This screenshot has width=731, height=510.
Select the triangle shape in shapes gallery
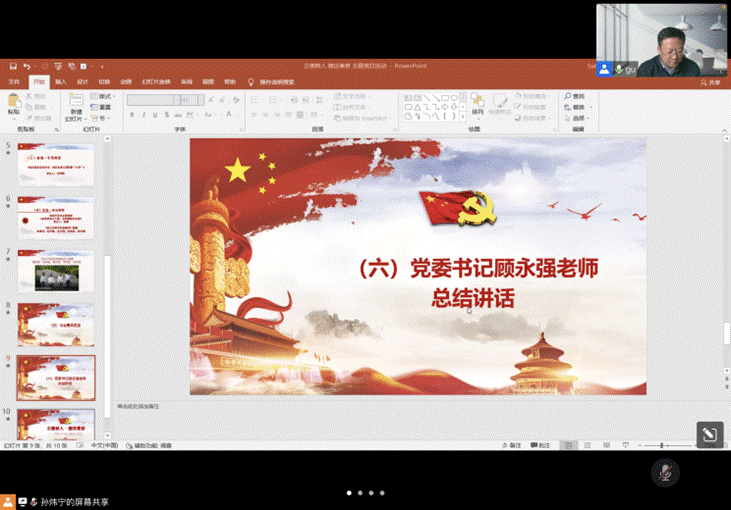coord(417,107)
